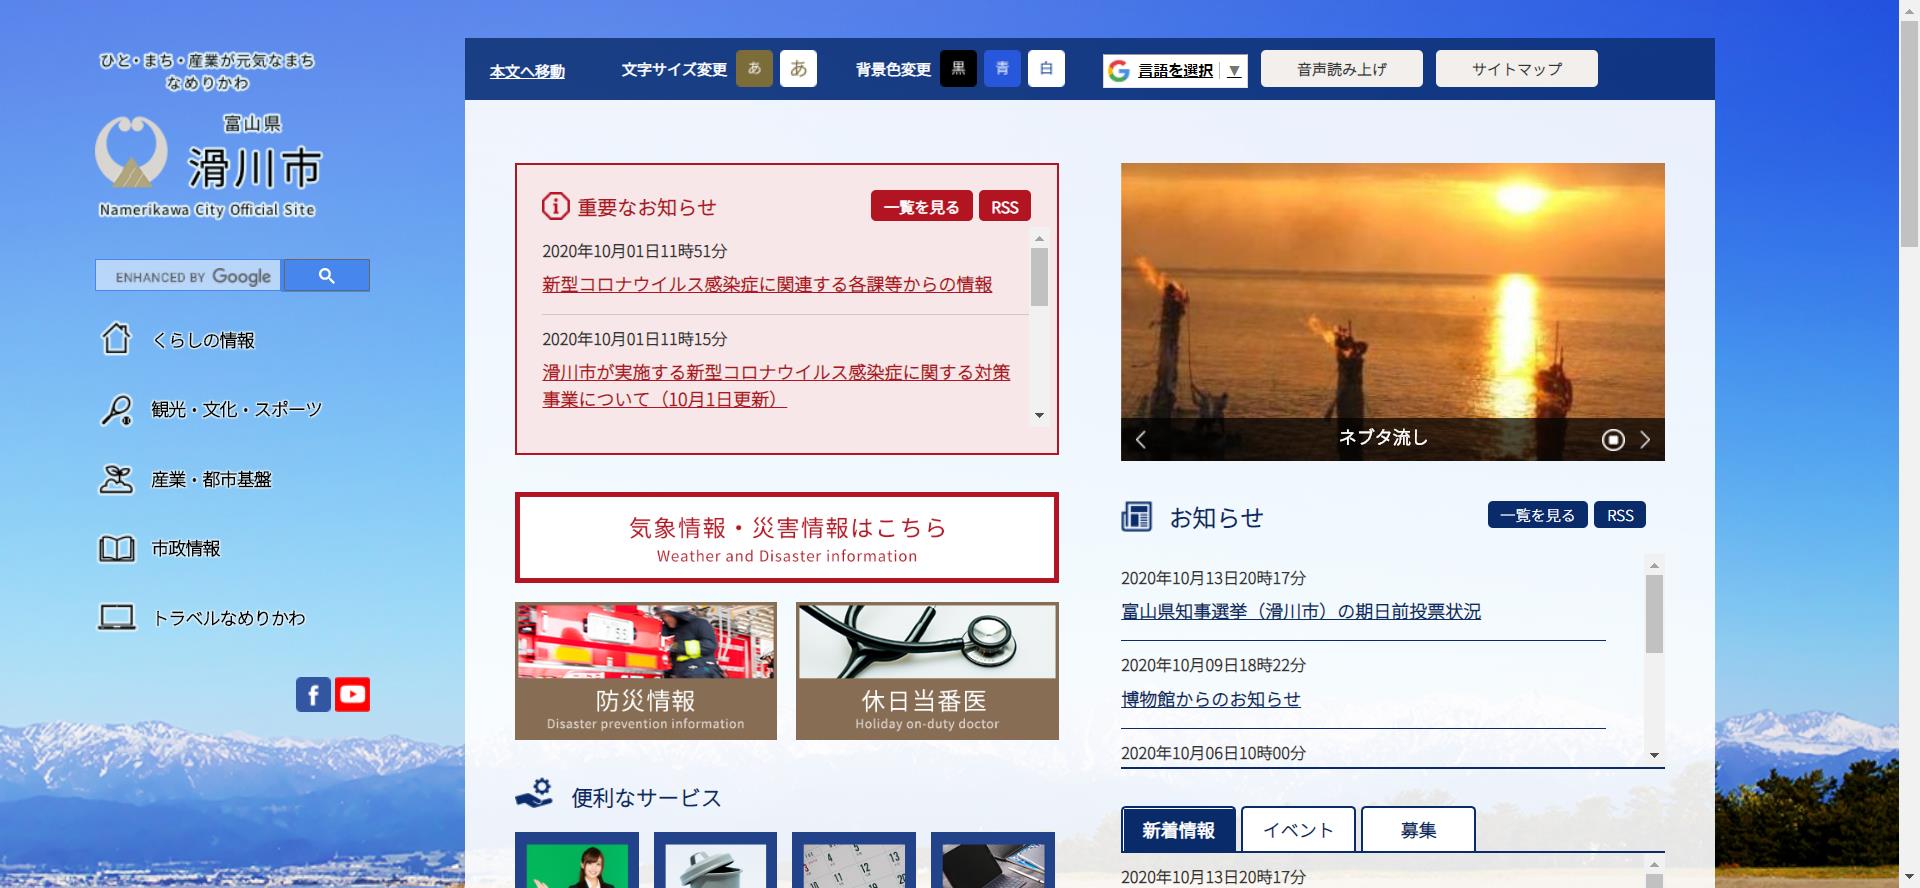
Task: Jump to 本文へ移動 link
Action: (527, 71)
